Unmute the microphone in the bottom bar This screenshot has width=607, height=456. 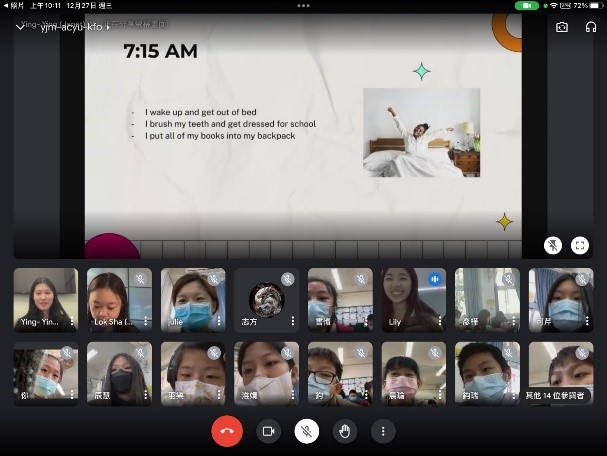pyautogui.click(x=307, y=431)
